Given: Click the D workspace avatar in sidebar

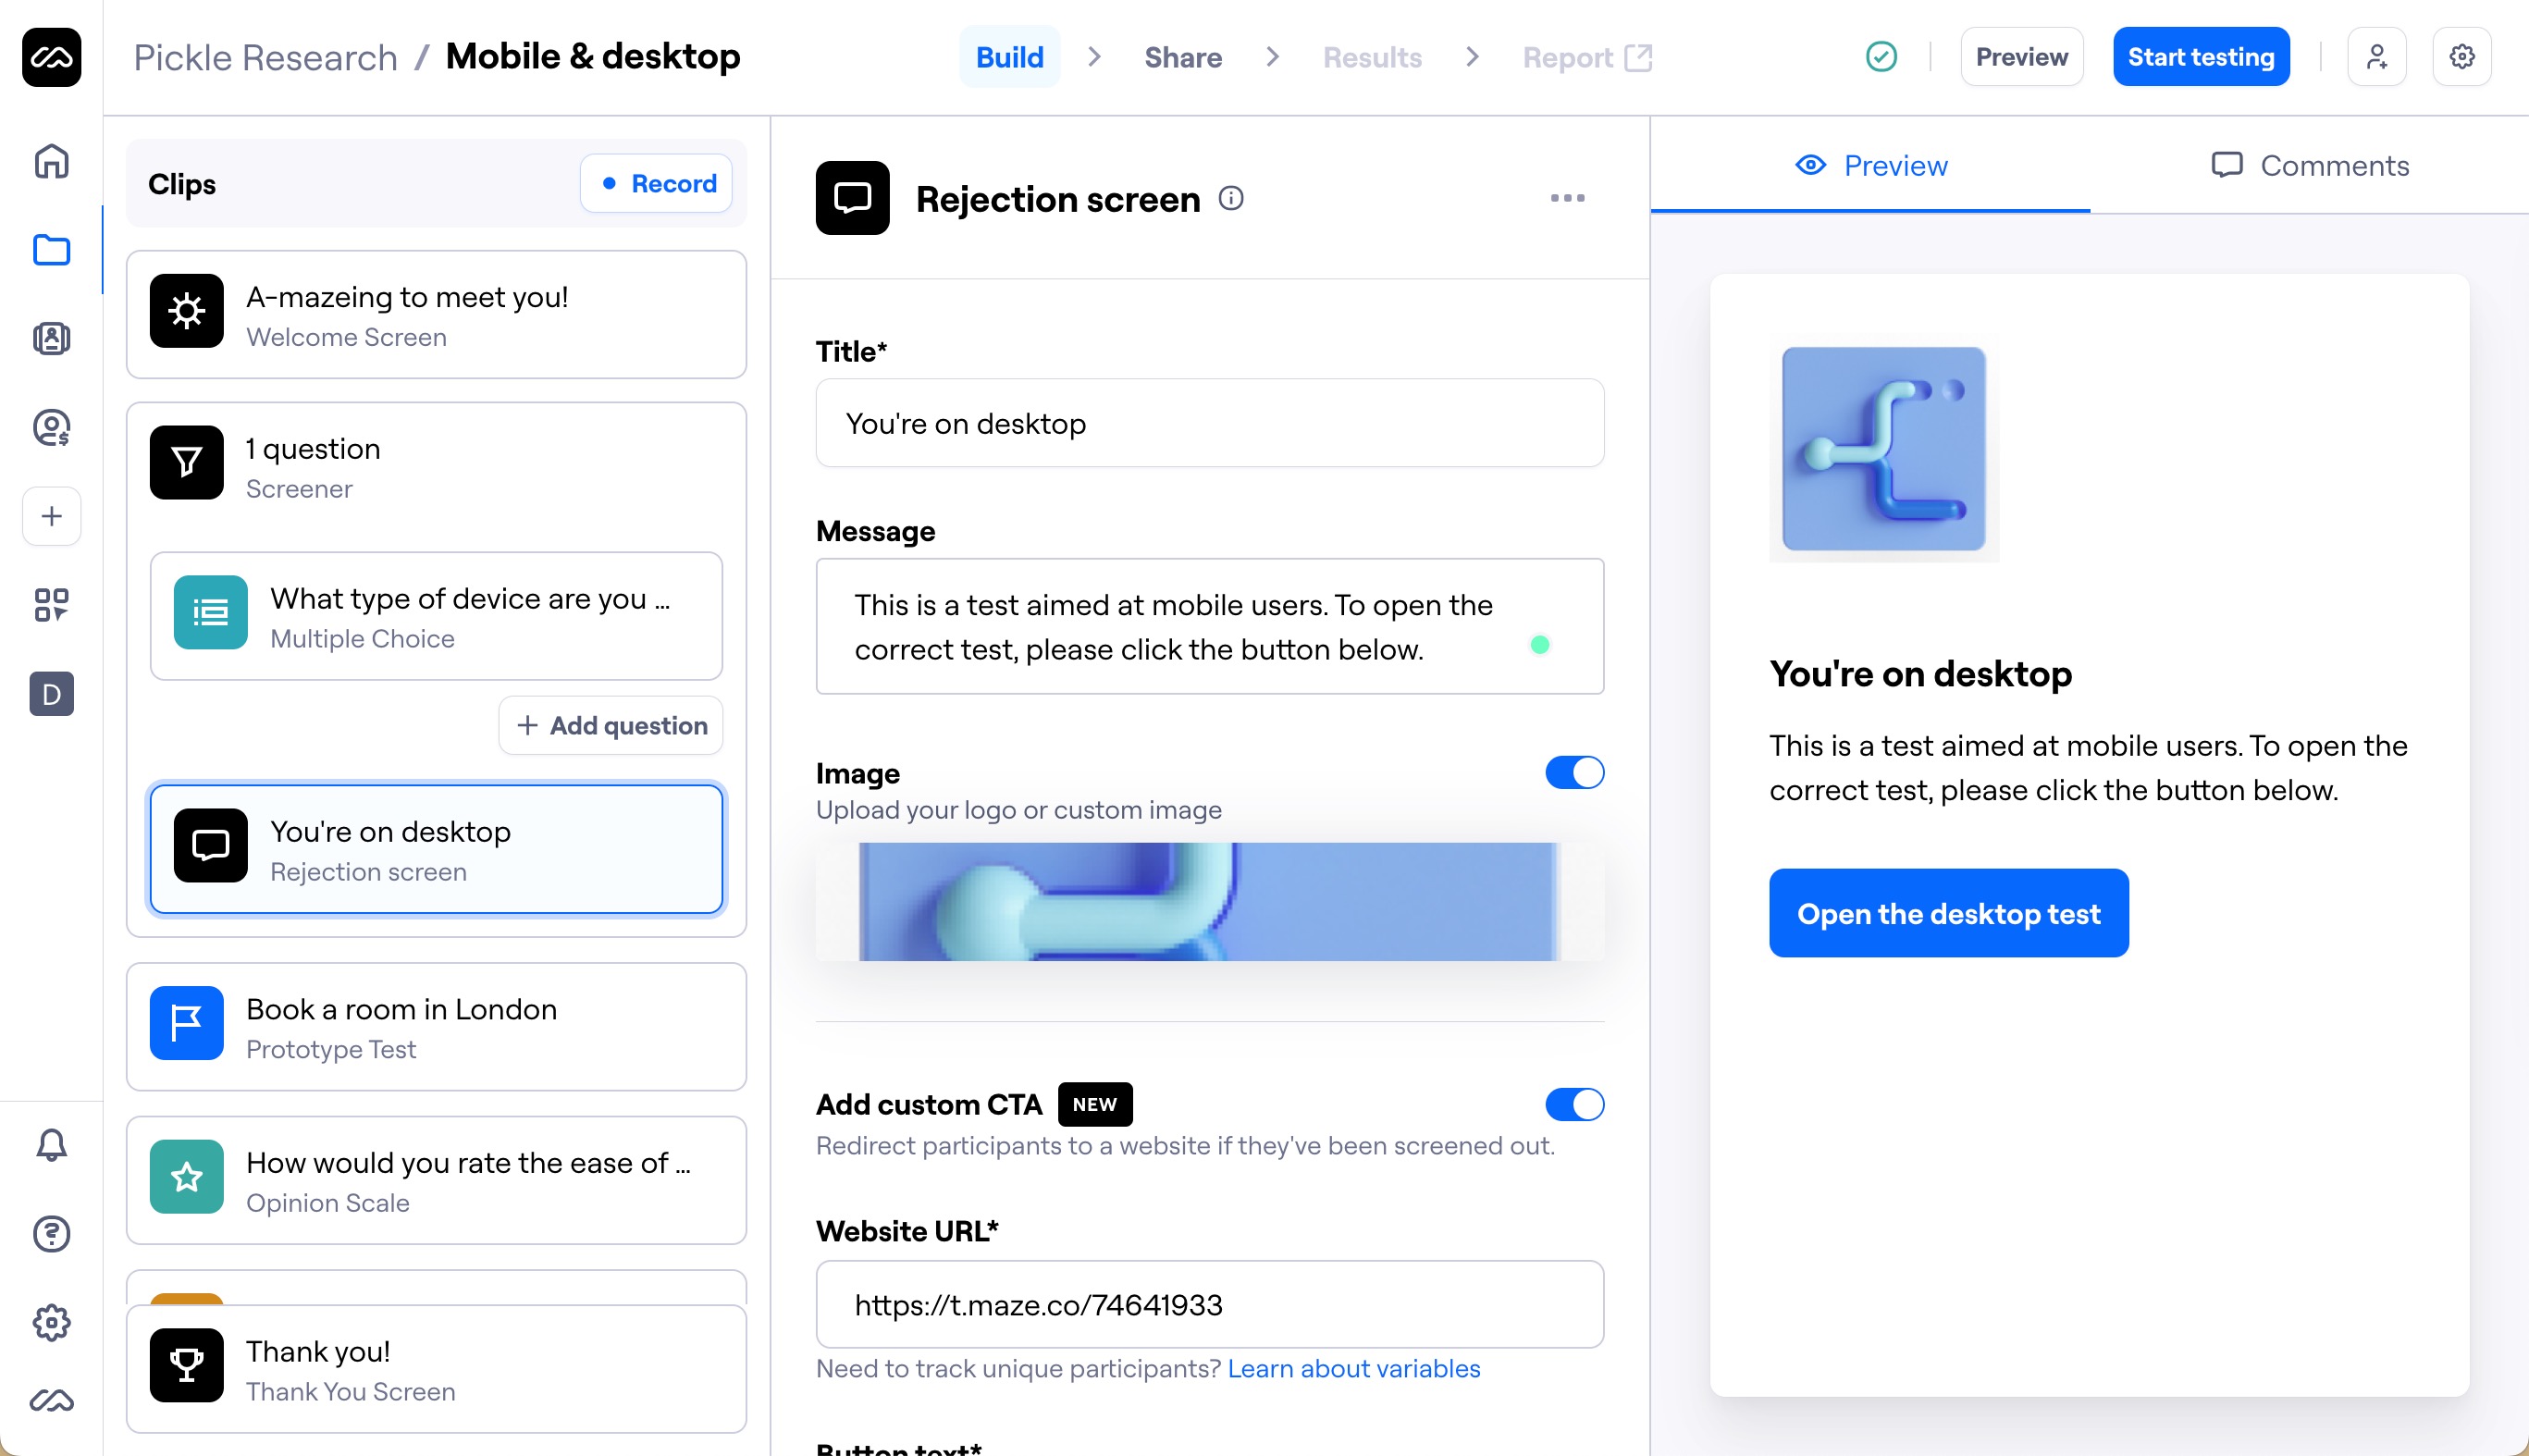Looking at the screenshot, I should (x=51, y=694).
